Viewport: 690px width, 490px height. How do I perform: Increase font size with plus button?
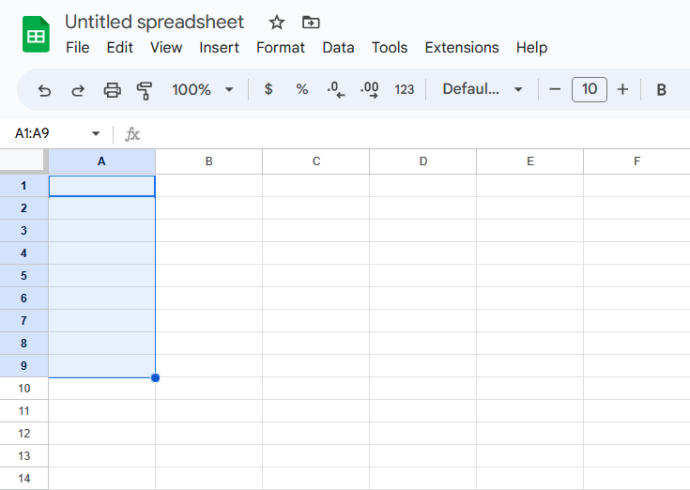pos(622,90)
